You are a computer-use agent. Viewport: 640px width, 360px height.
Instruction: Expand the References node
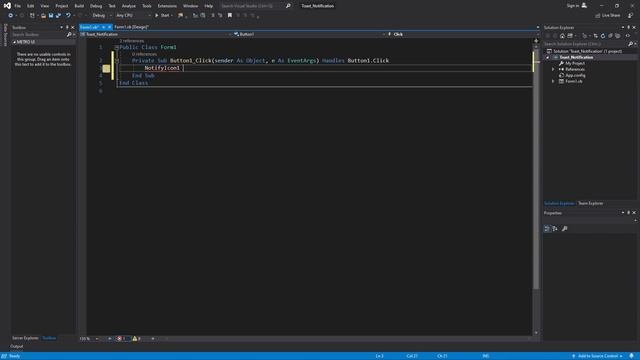553,69
